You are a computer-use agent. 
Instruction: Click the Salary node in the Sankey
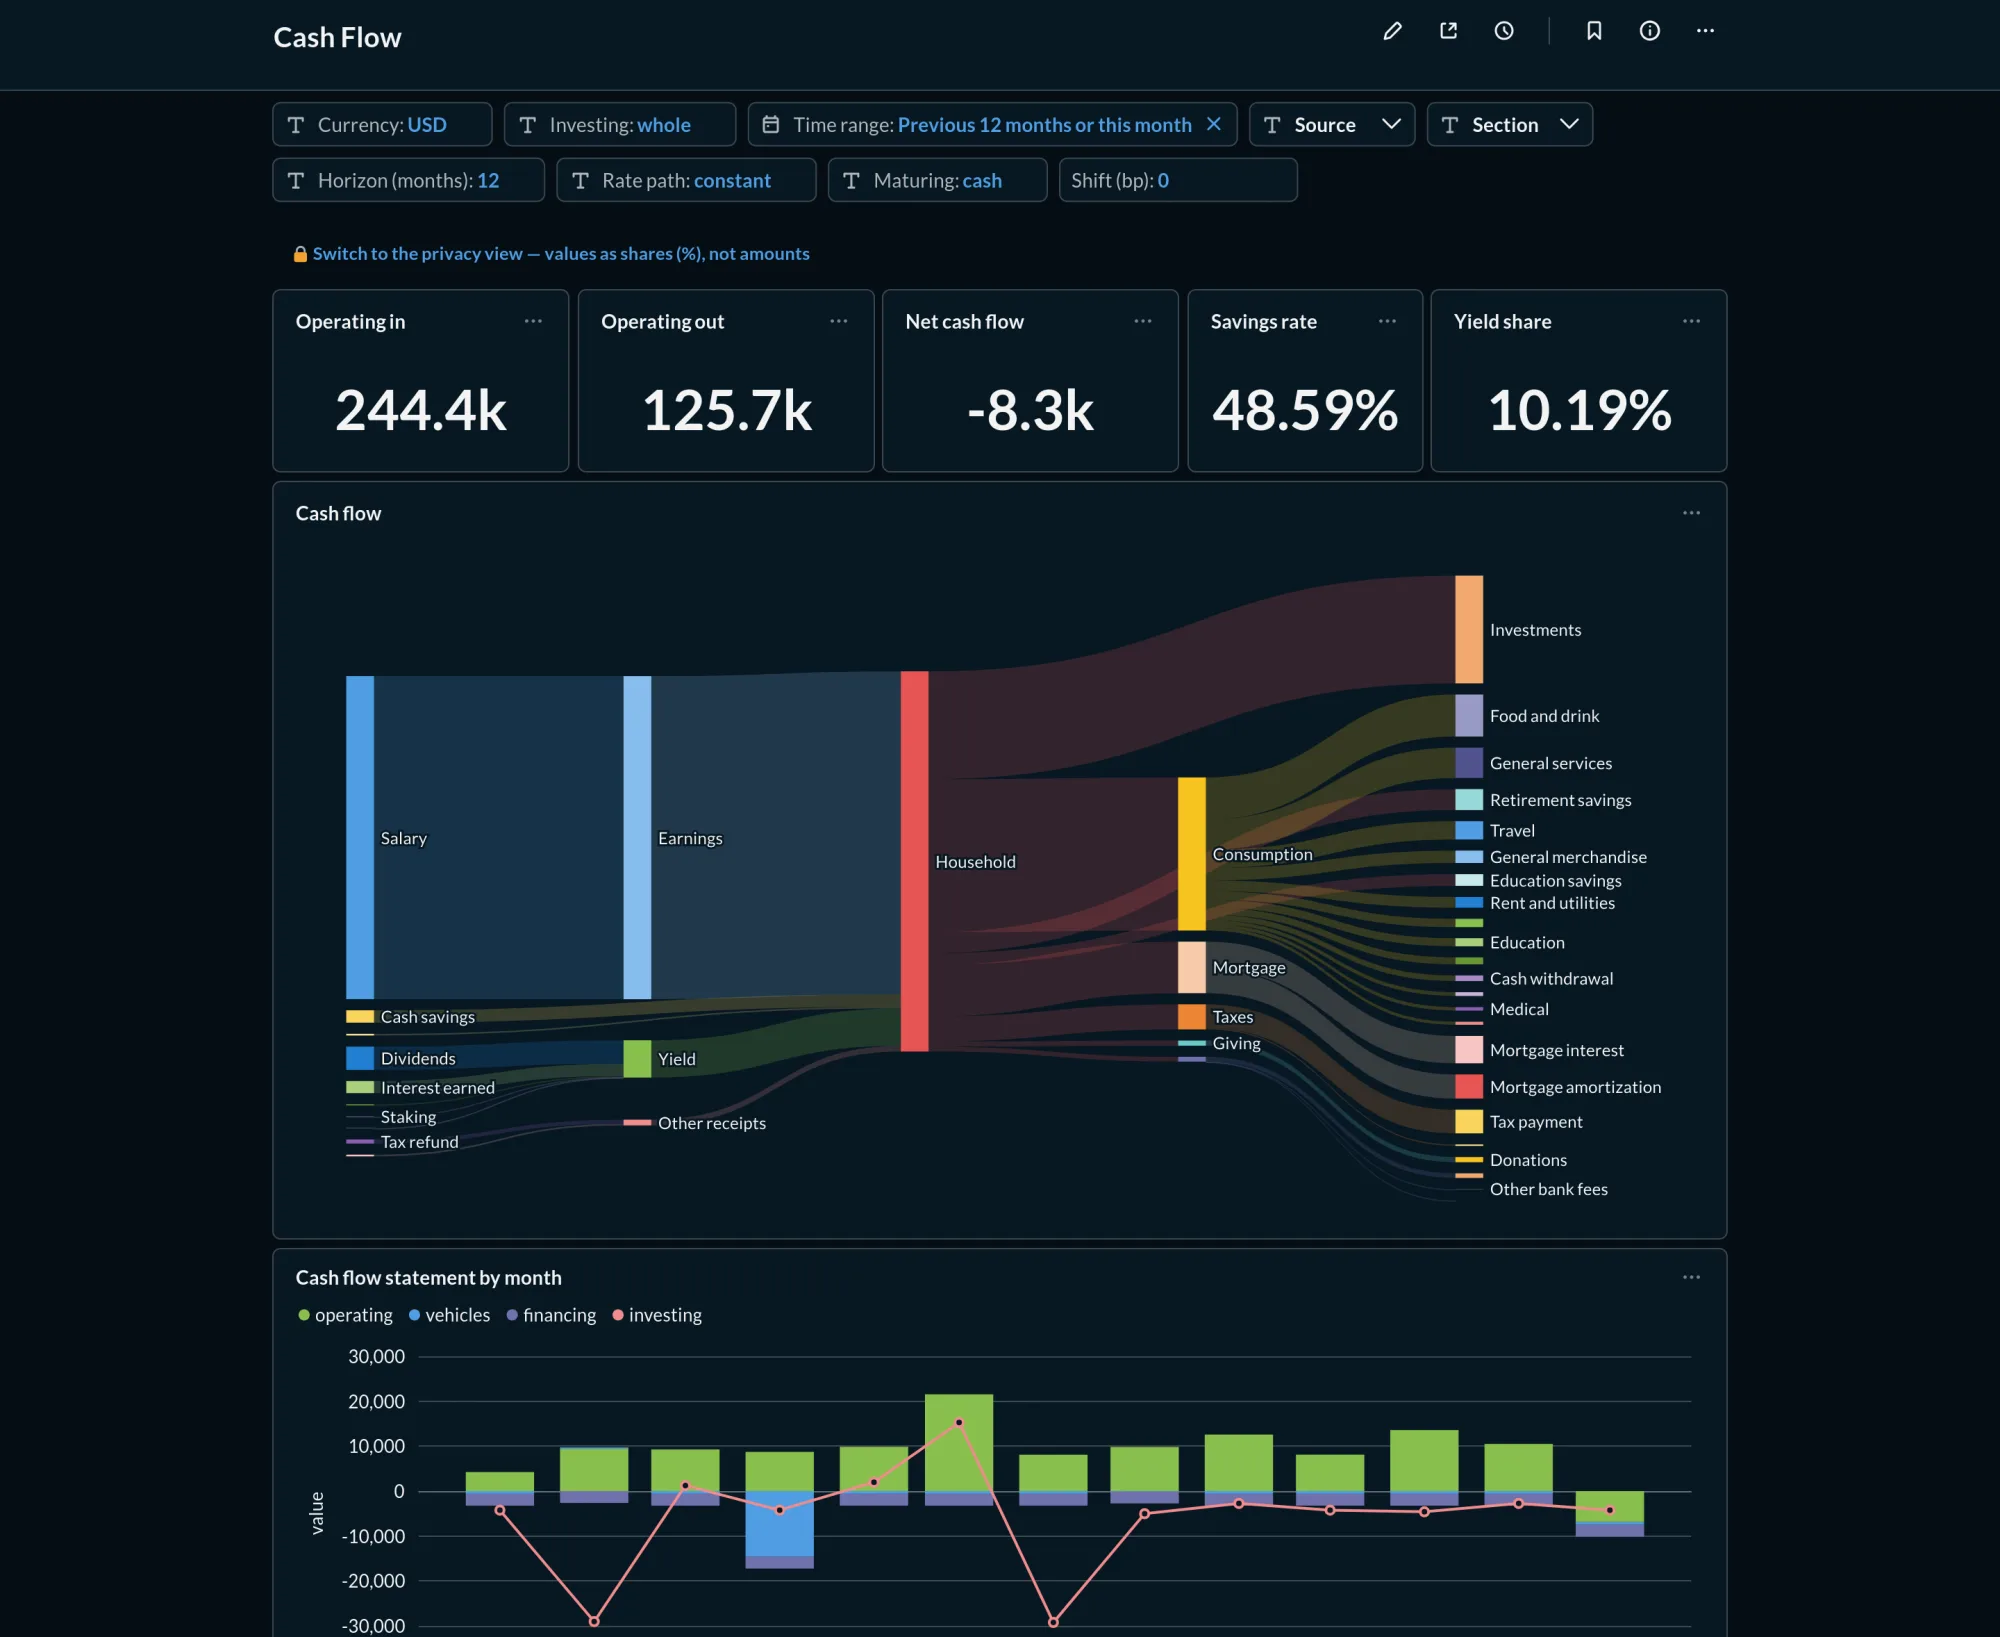pos(360,838)
